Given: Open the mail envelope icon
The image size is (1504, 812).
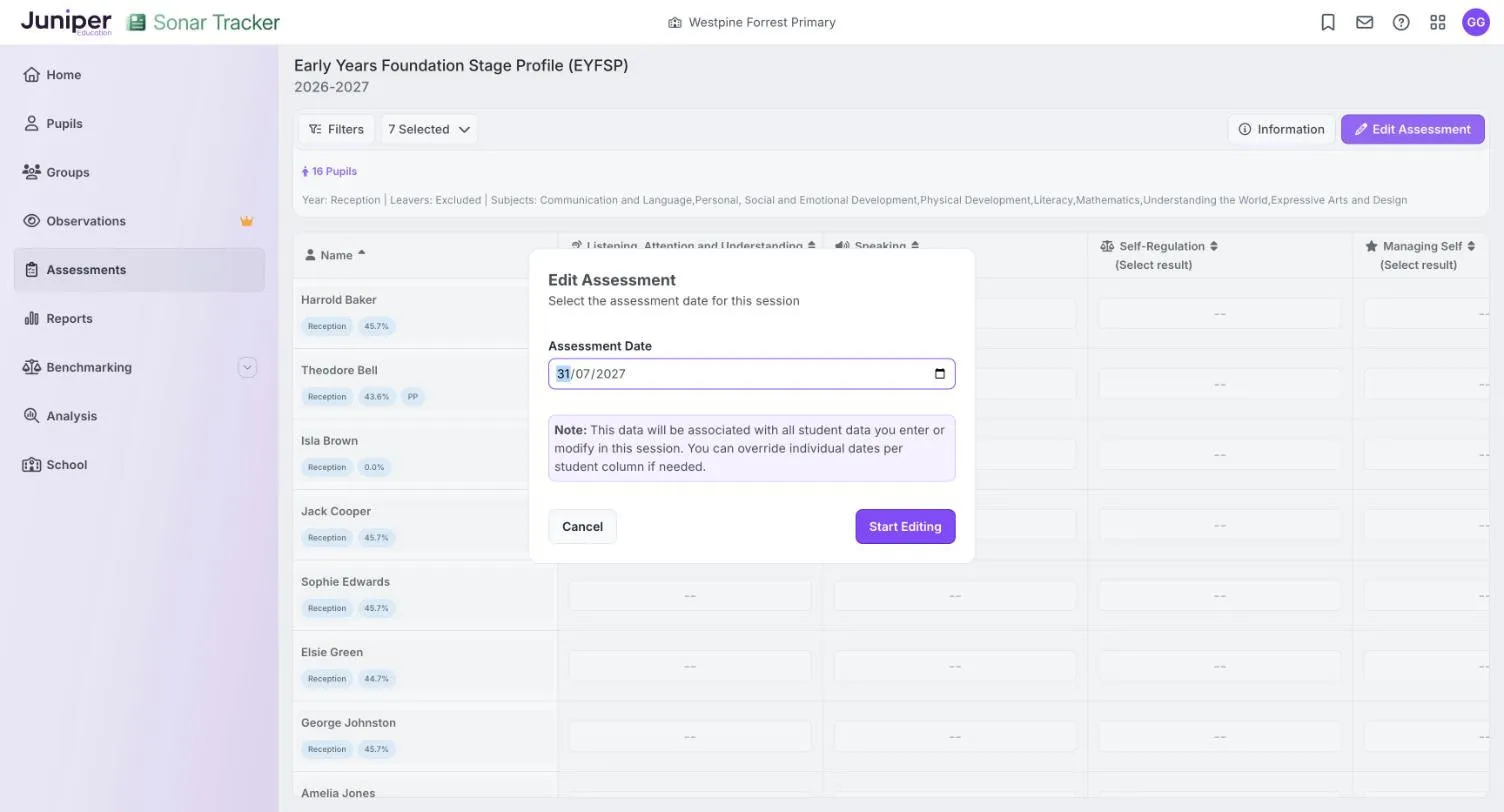Looking at the screenshot, I should tap(1364, 22).
